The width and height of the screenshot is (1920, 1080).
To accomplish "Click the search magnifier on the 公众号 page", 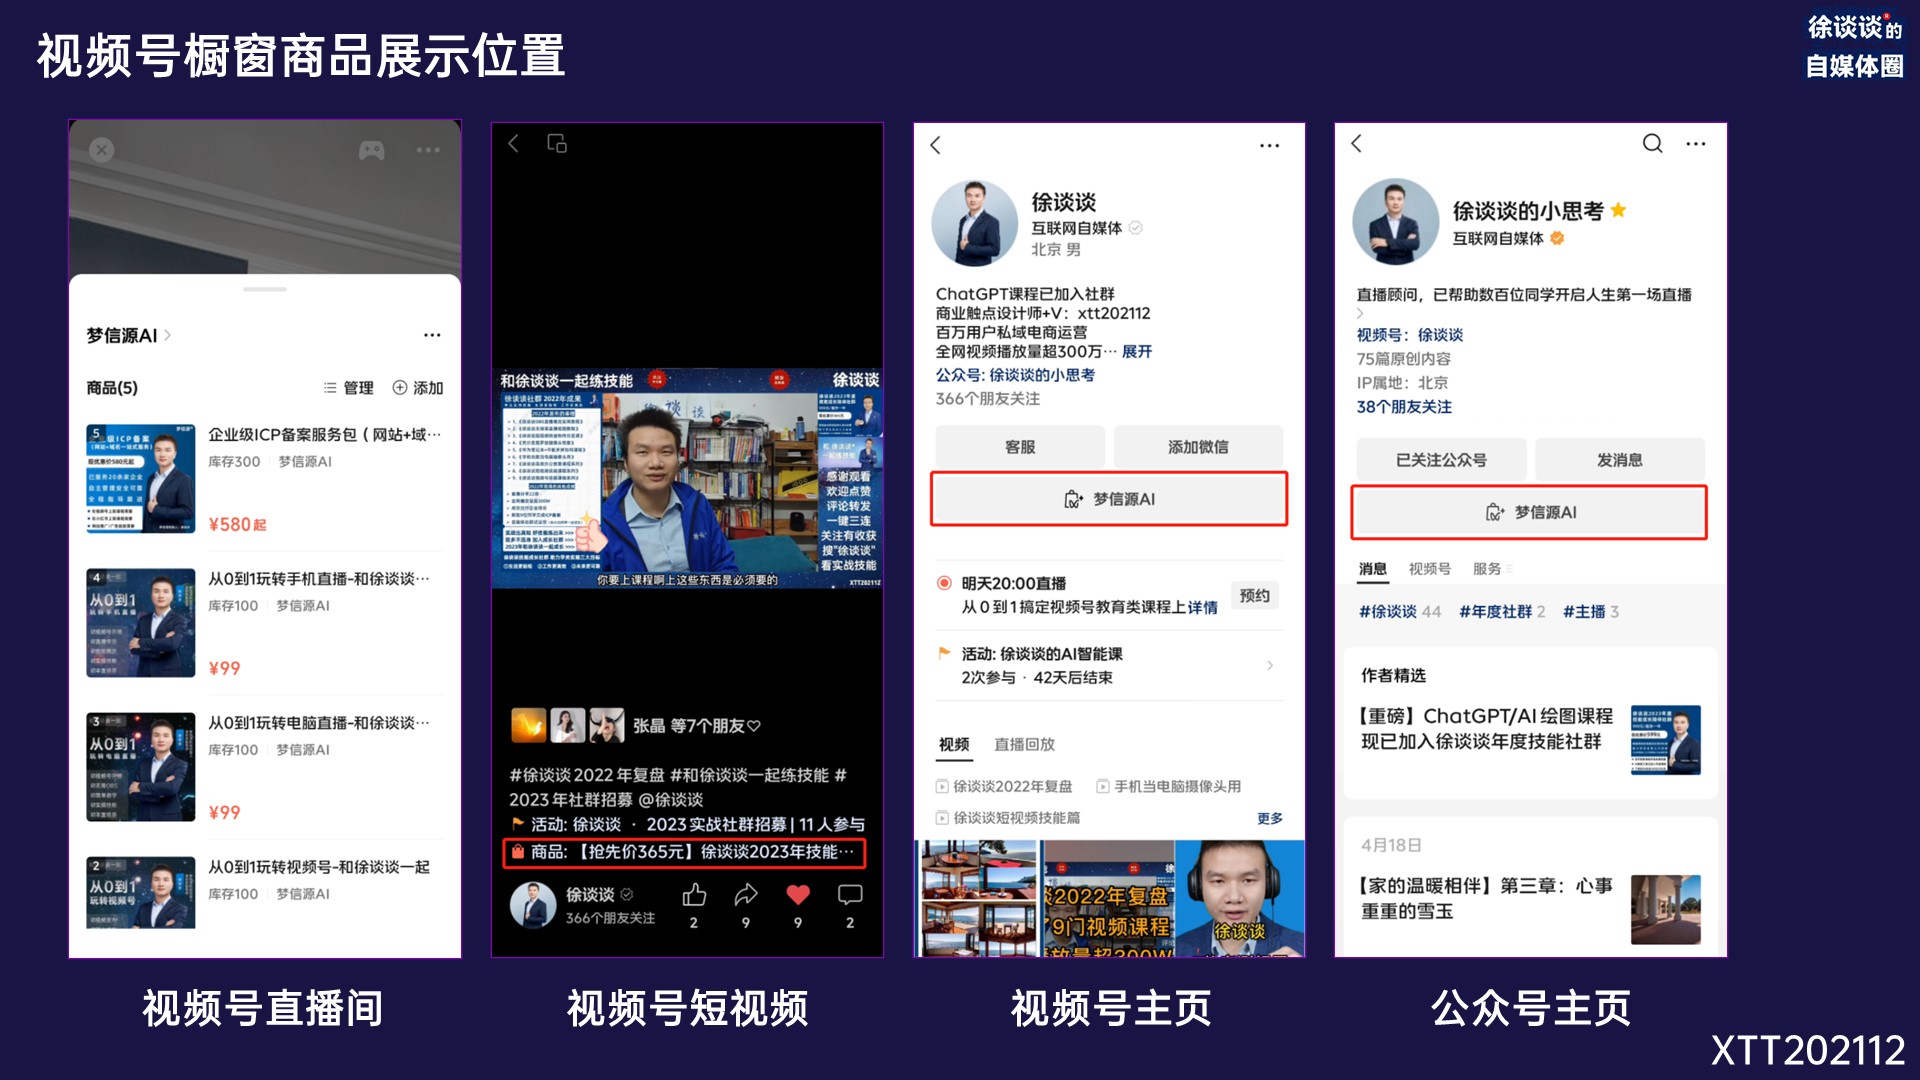I will click(x=1652, y=144).
